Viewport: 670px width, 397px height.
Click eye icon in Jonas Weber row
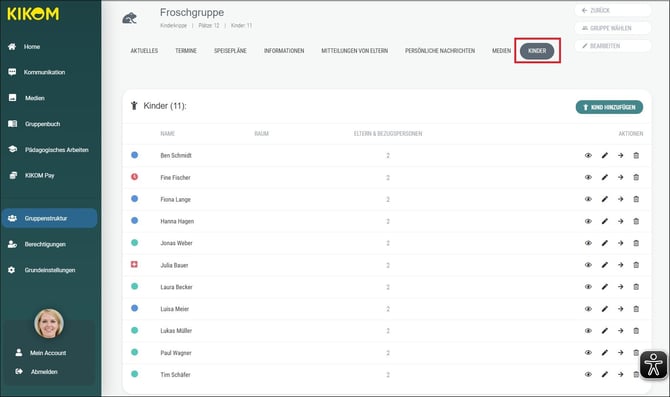click(588, 243)
